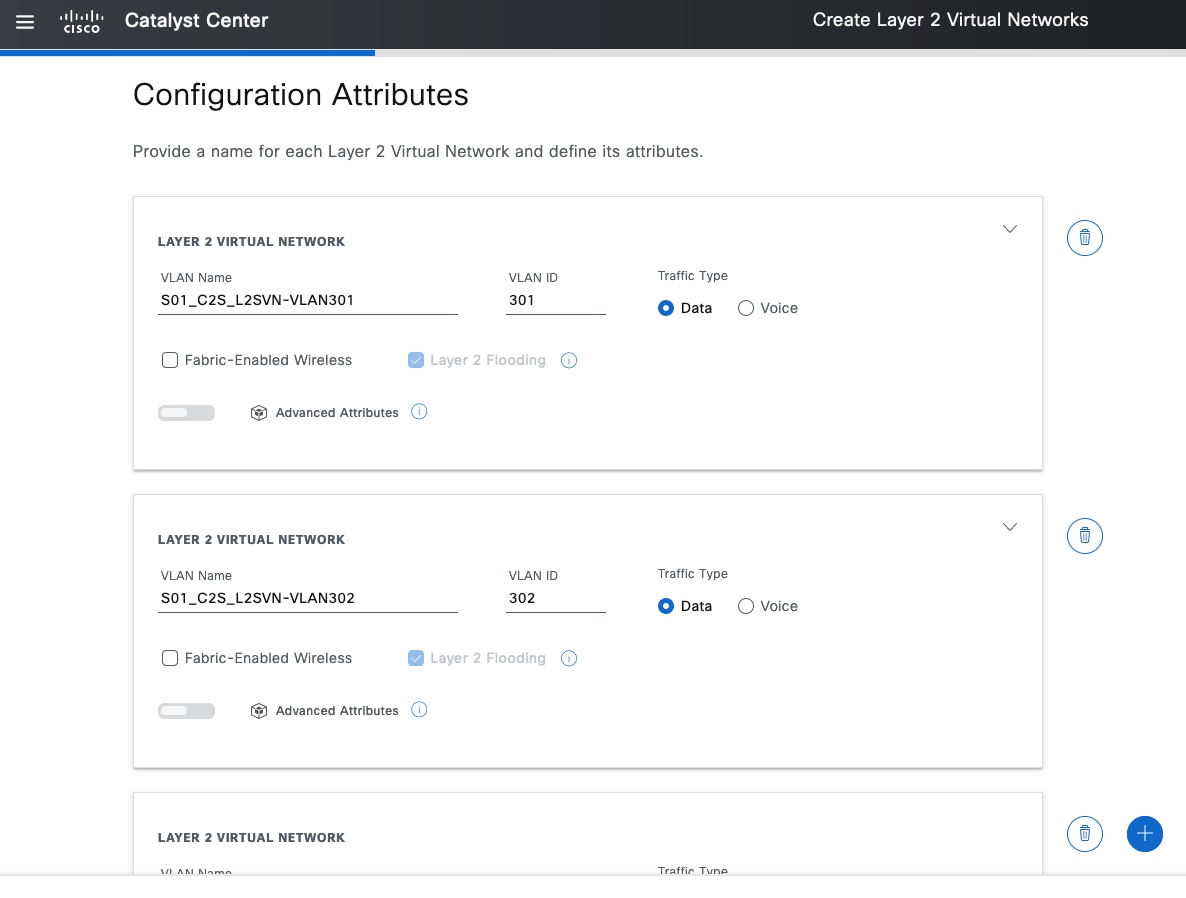This screenshot has height=898, width=1186.
Task: Click the trash icon for third virtual network
Action: coord(1085,834)
